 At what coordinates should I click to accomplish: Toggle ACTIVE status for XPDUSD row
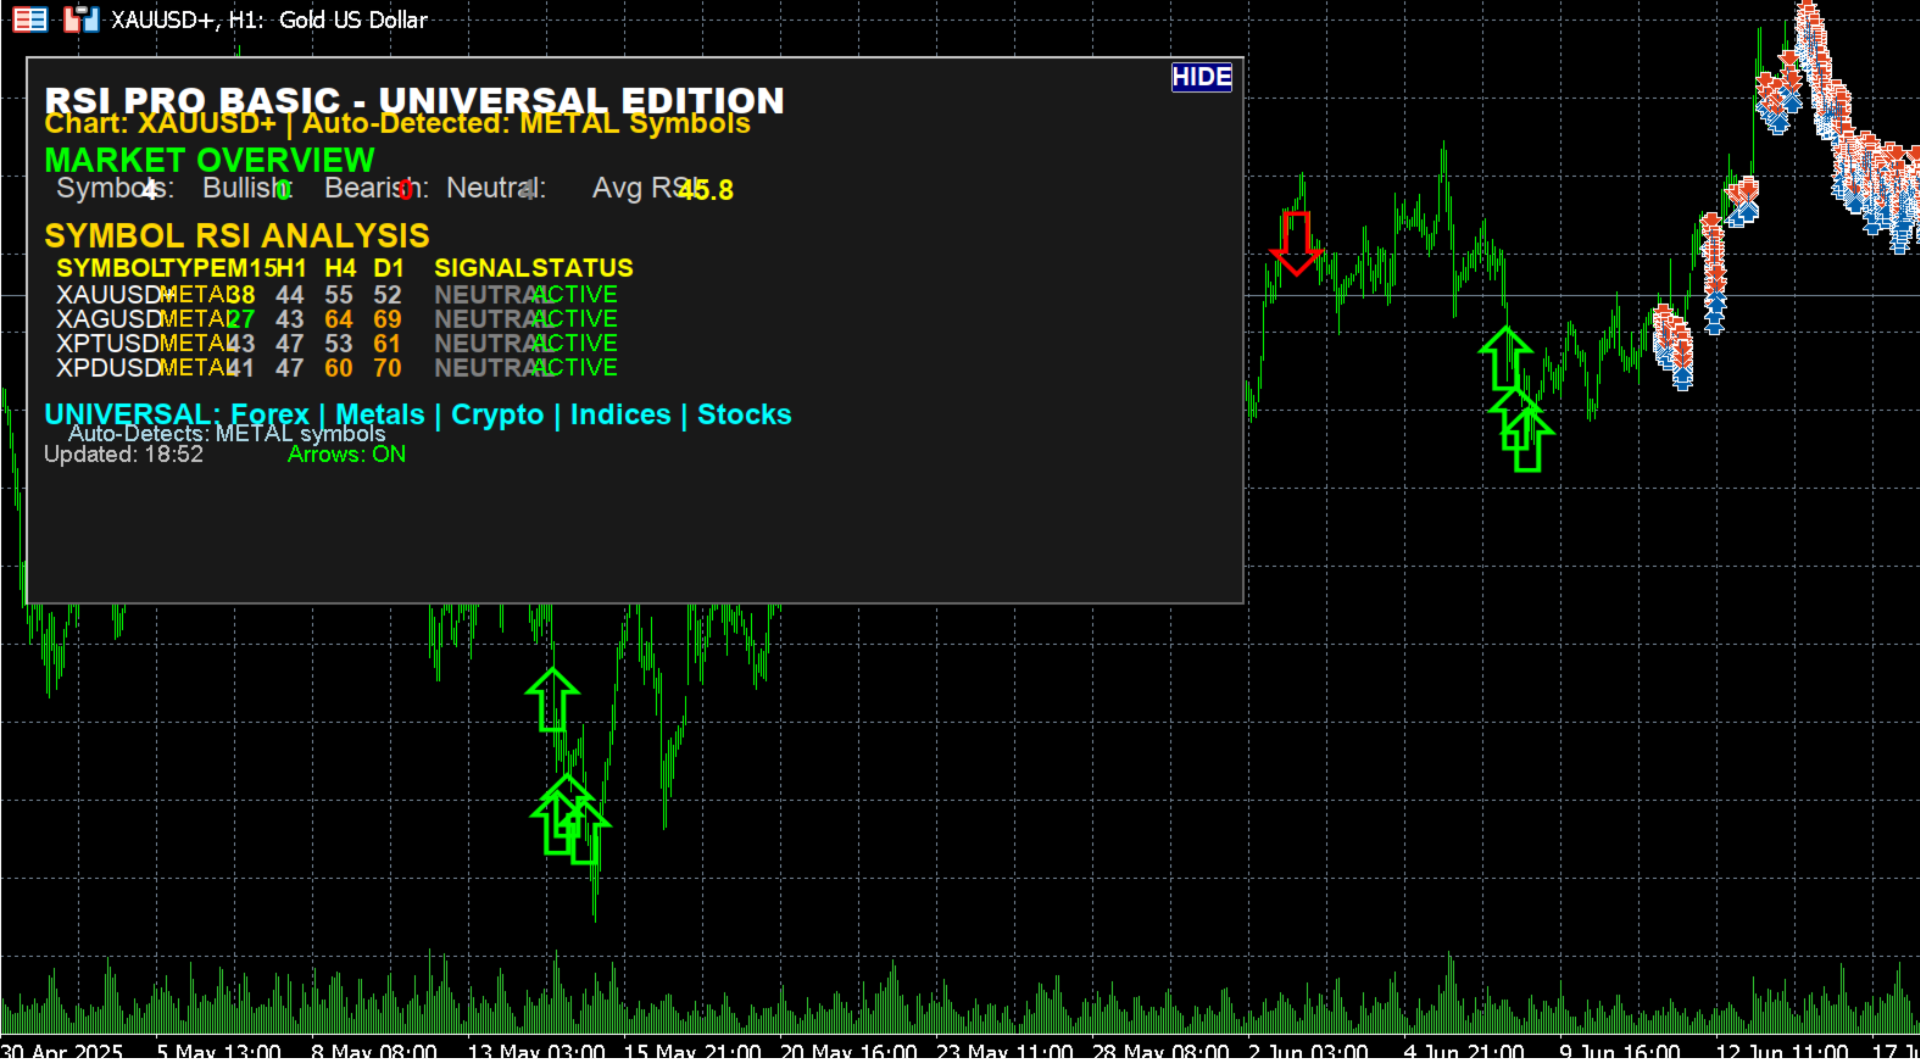point(575,367)
